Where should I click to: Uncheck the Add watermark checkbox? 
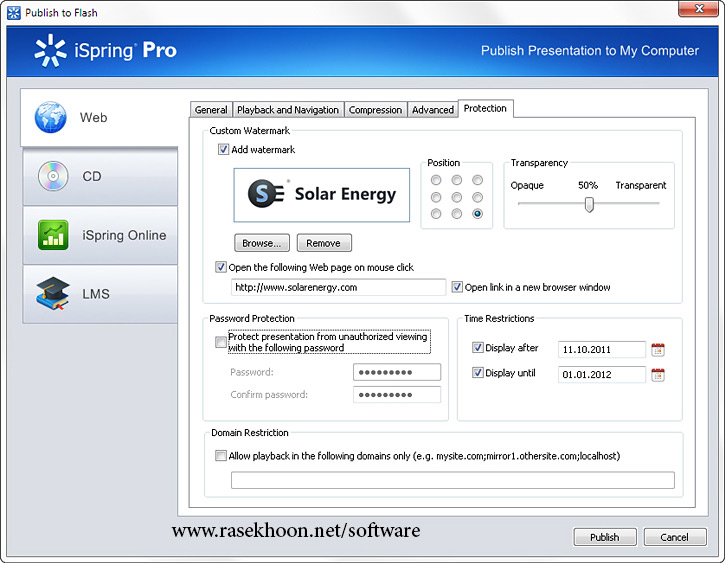223,150
